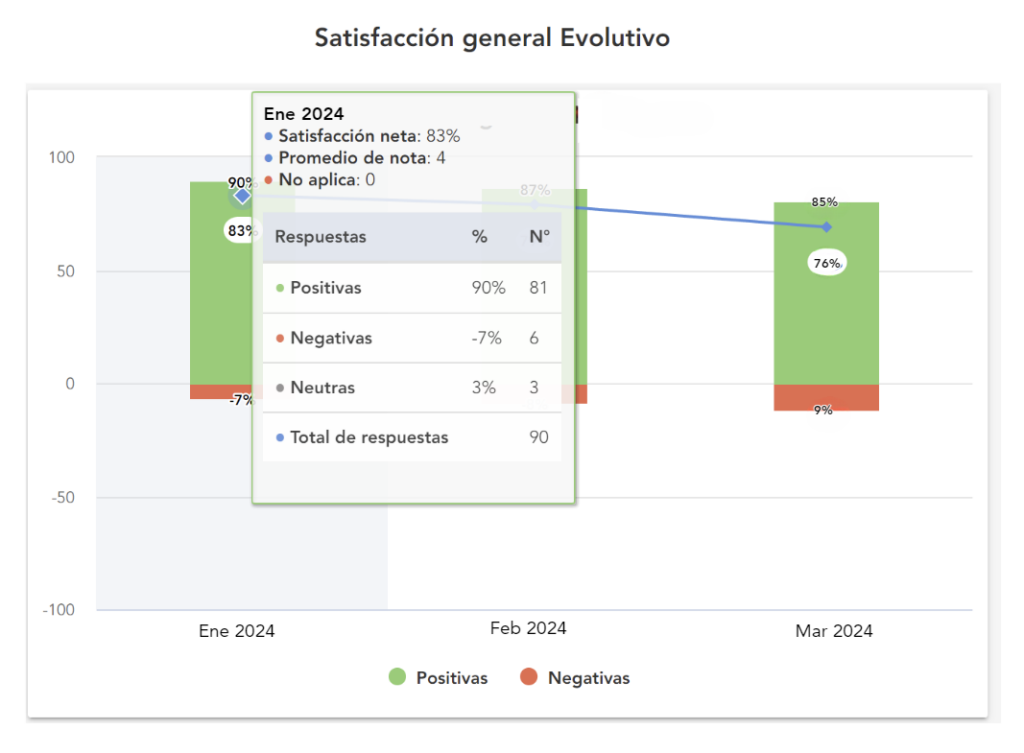This screenshot has width=1024, height=753.
Task: Select the Ene 2024 axis label
Action: pyautogui.click(x=237, y=631)
